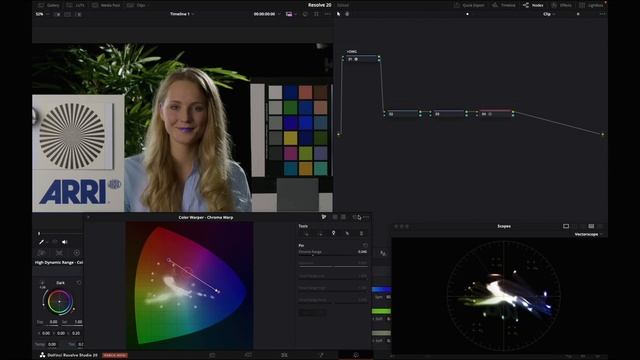This screenshot has width=640, height=360.
Task: Adjust the Chroma Range slider
Action: pyautogui.click(x=333, y=256)
